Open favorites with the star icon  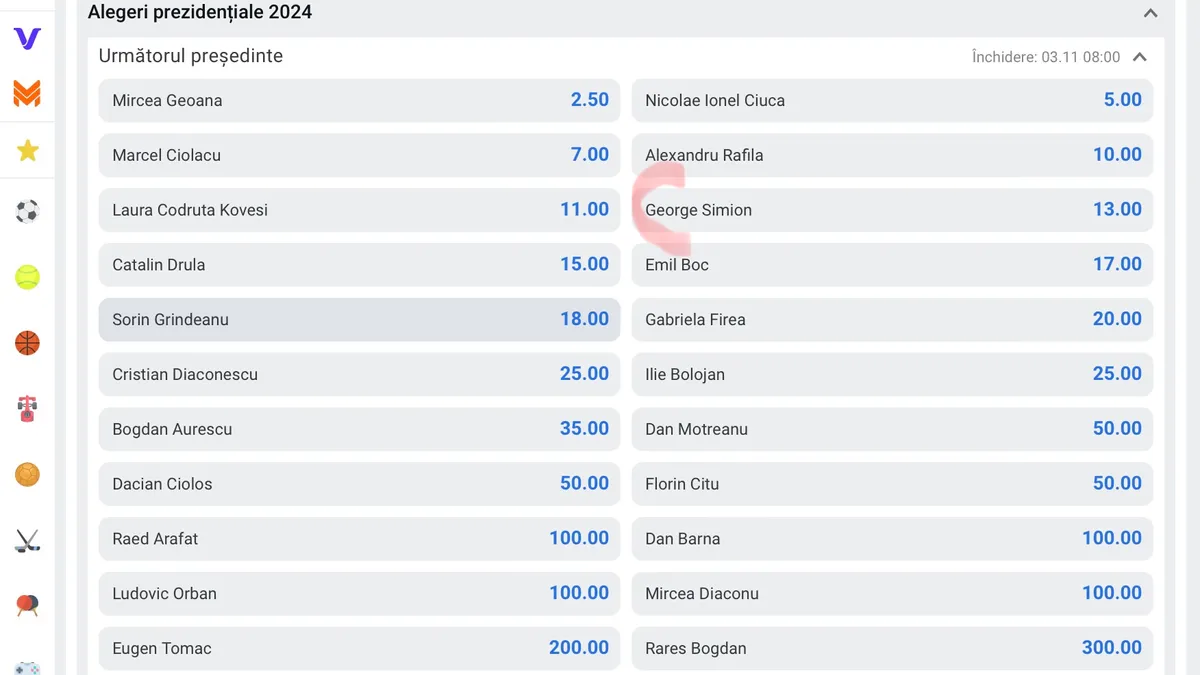tap(27, 151)
